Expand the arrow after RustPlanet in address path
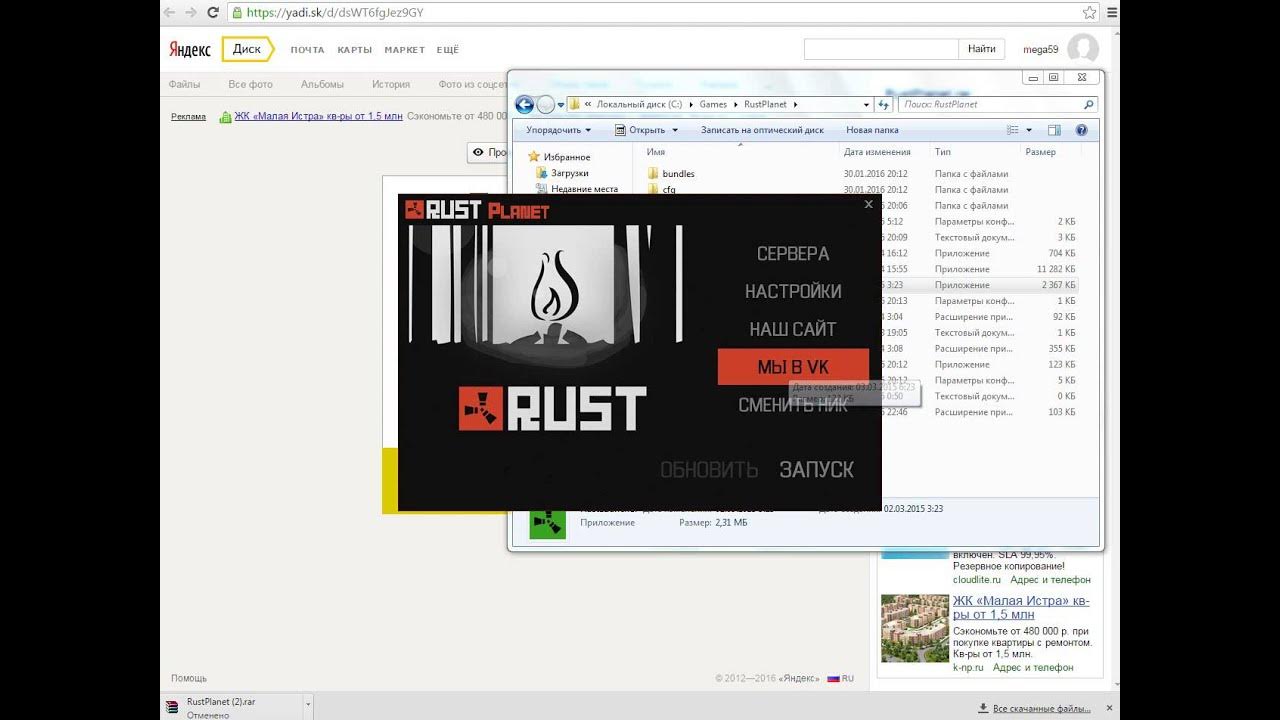Screen dimensions: 1280x720 point(796,104)
